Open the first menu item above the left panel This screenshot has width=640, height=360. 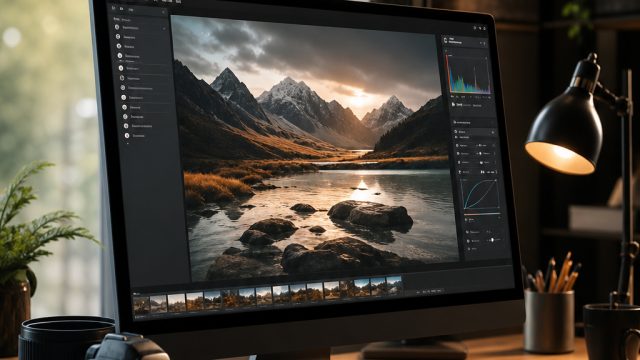coord(113,8)
